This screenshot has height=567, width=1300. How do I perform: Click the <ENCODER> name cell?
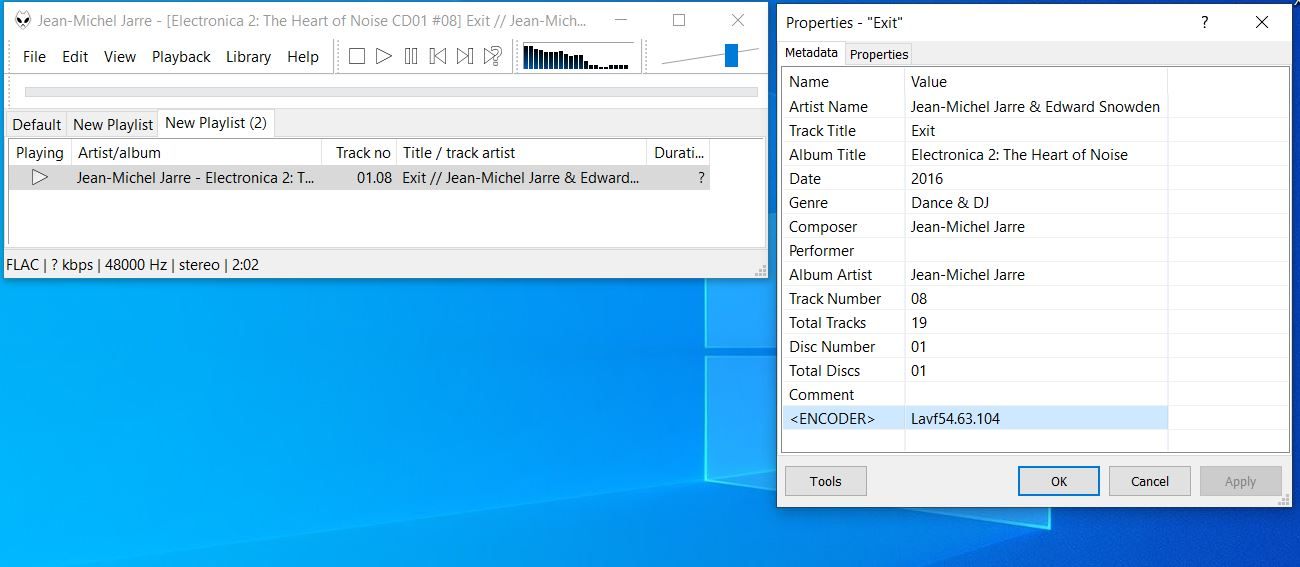pos(844,419)
